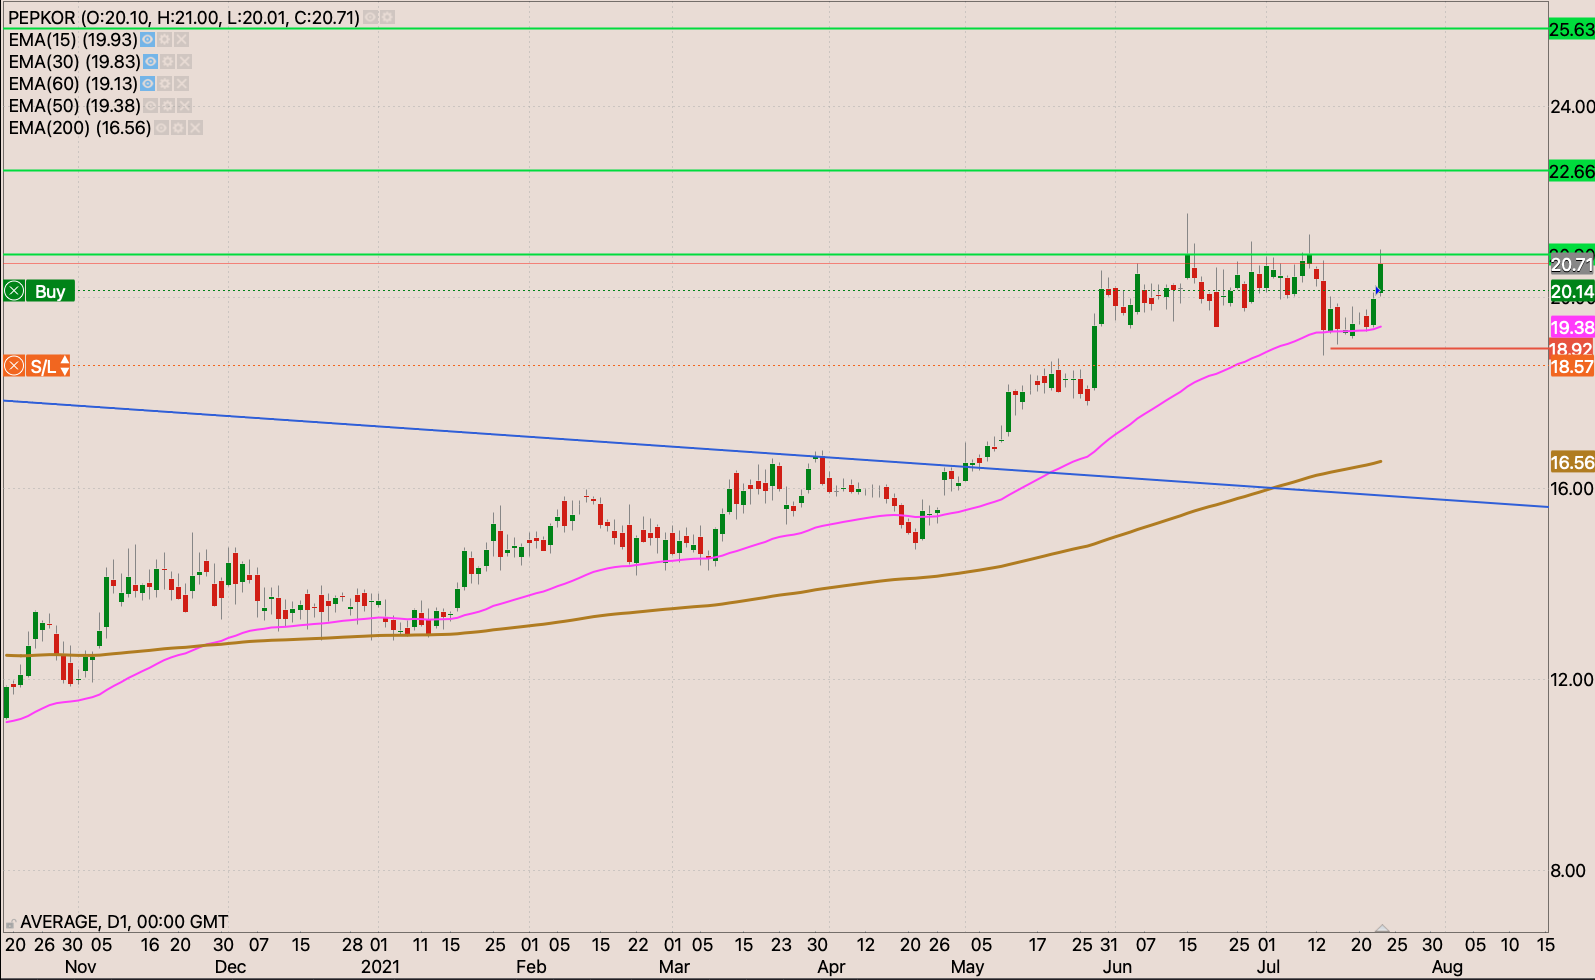Remove EMA(60) indicator with its X icon

click(181, 84)
